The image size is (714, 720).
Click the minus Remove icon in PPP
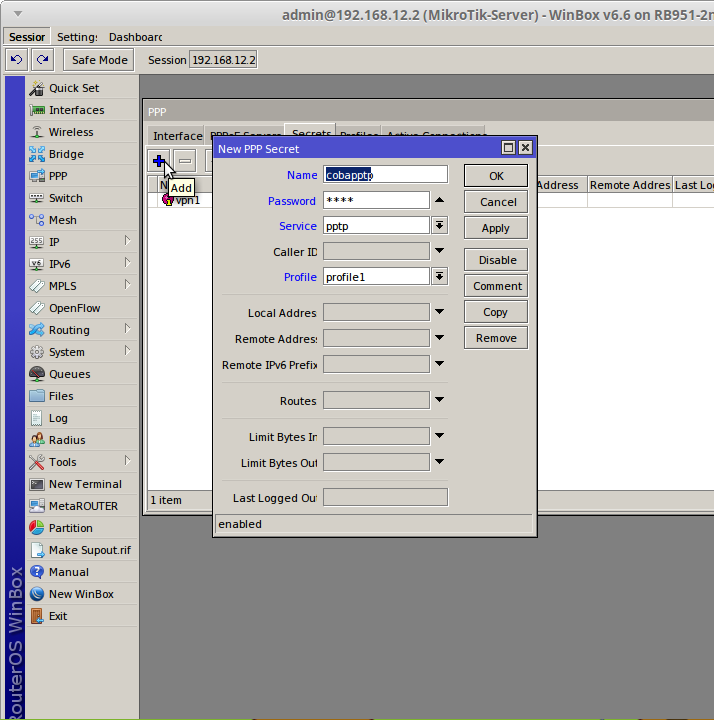click(185, 161)
